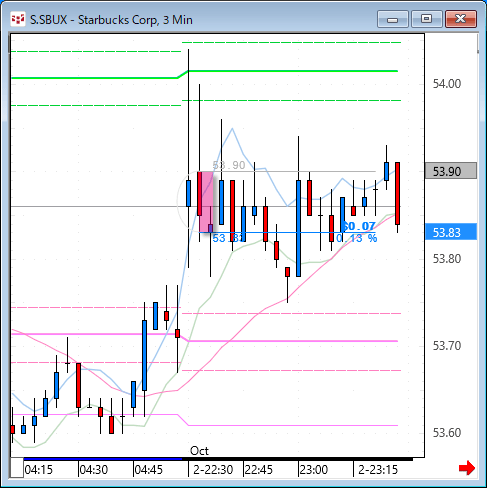Click the 2-22:30 time axis label

click(x=213, y=470)
